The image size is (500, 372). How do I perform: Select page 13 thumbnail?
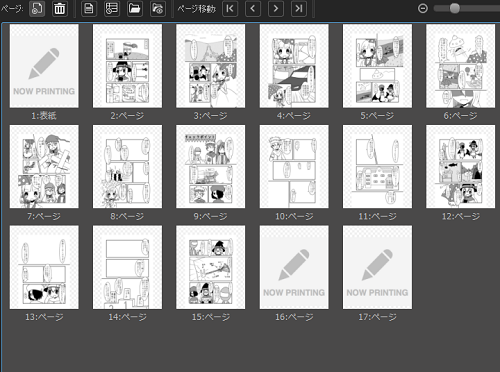tap(44, 267)
